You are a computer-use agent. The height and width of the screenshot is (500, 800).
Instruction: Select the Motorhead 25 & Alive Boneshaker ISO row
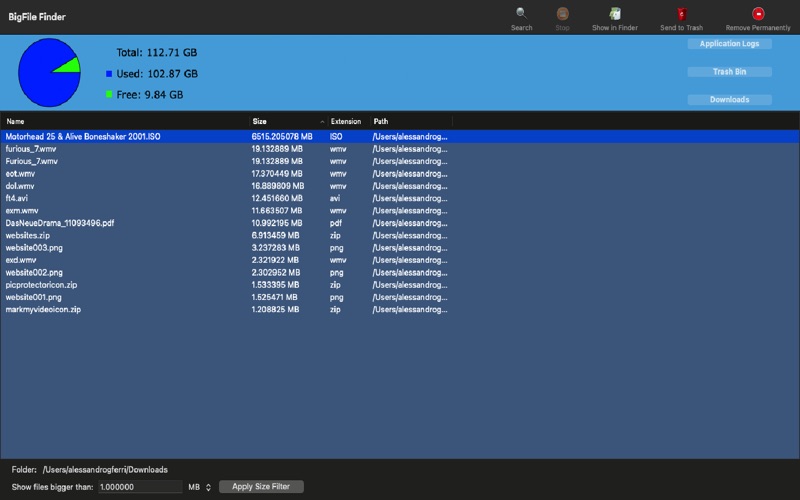coord(400,137)
